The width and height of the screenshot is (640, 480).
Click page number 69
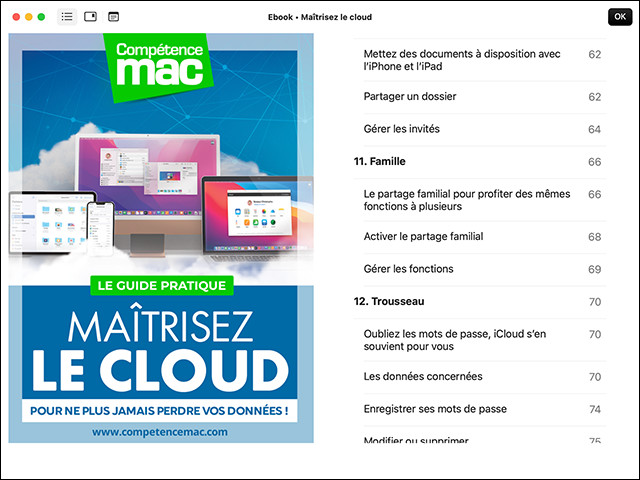click(594, 269)
